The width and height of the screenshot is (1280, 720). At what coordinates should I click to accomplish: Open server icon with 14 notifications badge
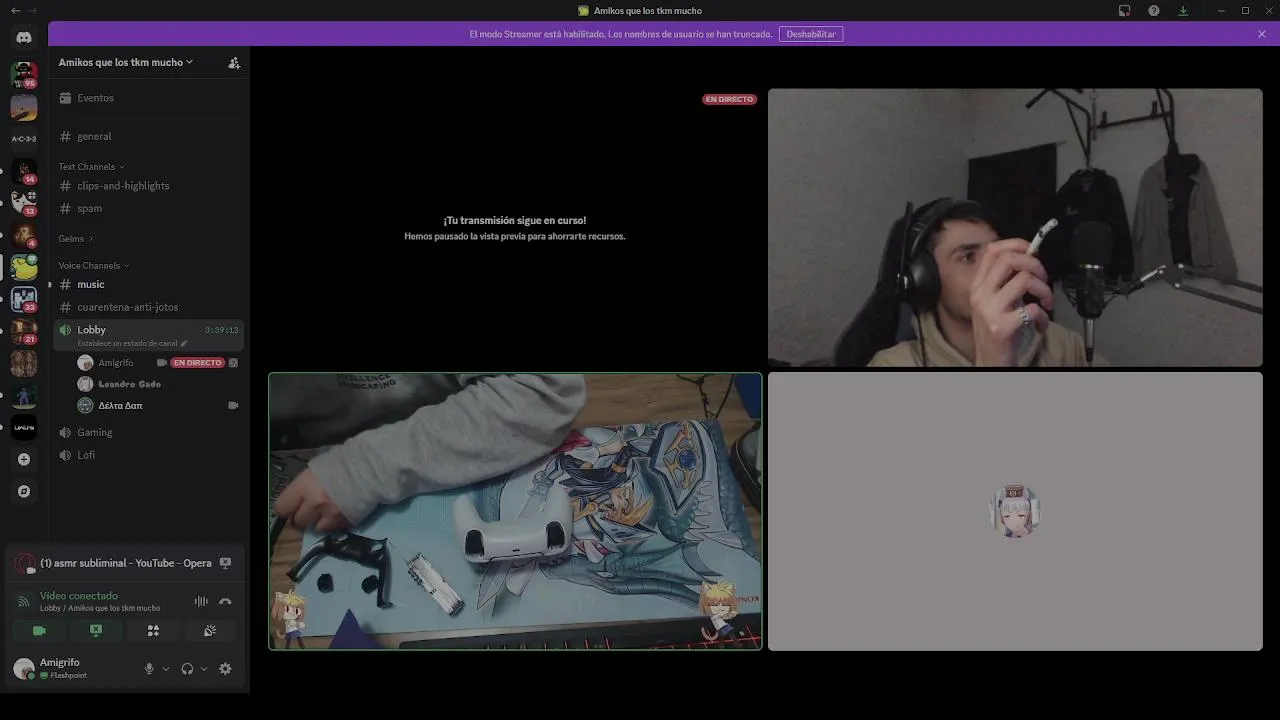24,171
